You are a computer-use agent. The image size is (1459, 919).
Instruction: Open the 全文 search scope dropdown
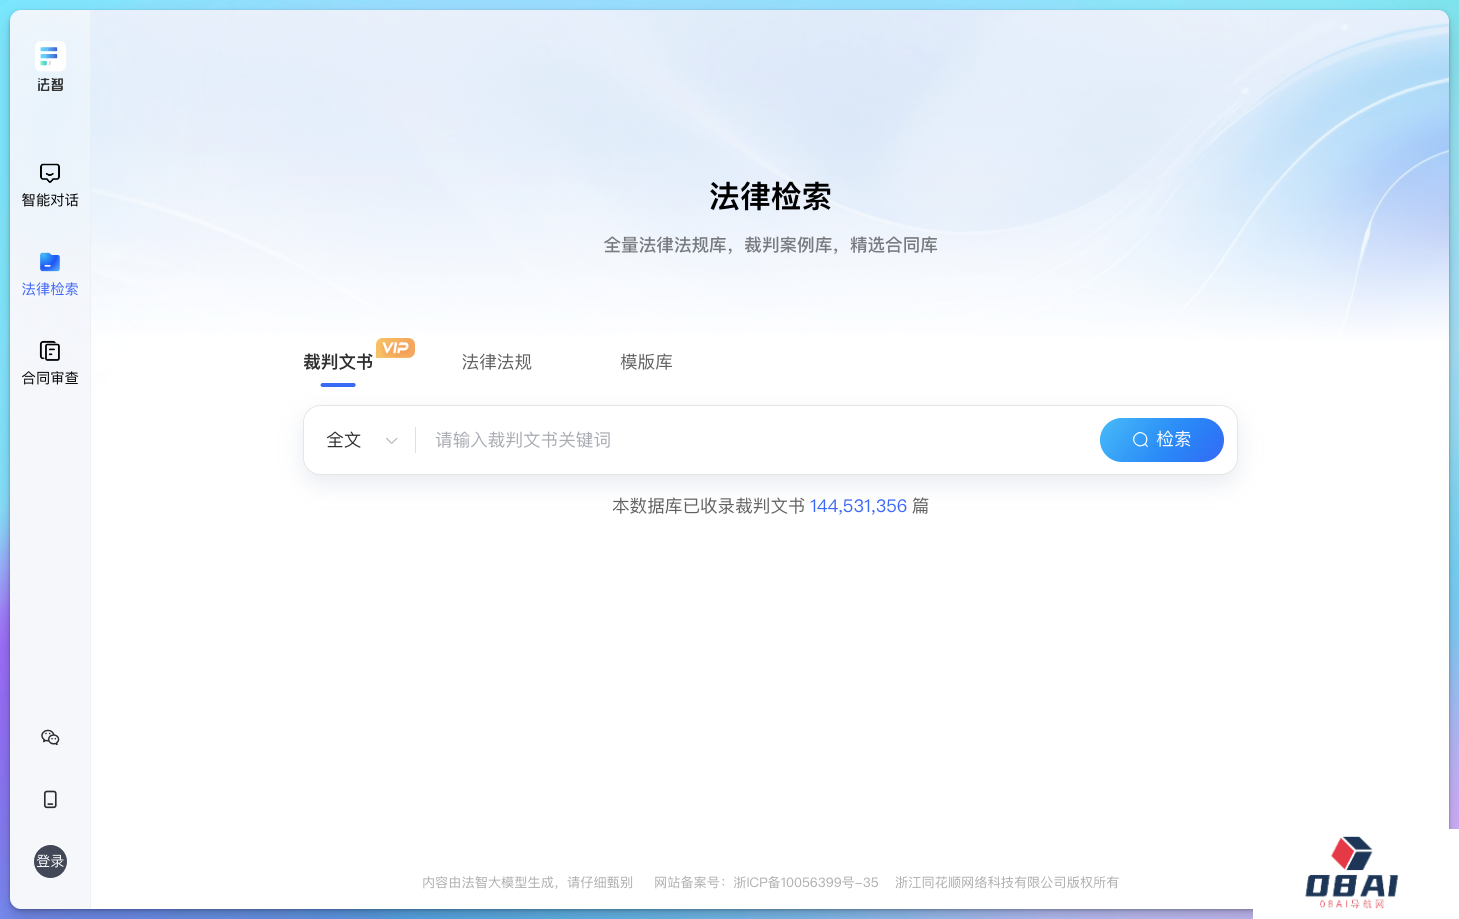[344, 440]
